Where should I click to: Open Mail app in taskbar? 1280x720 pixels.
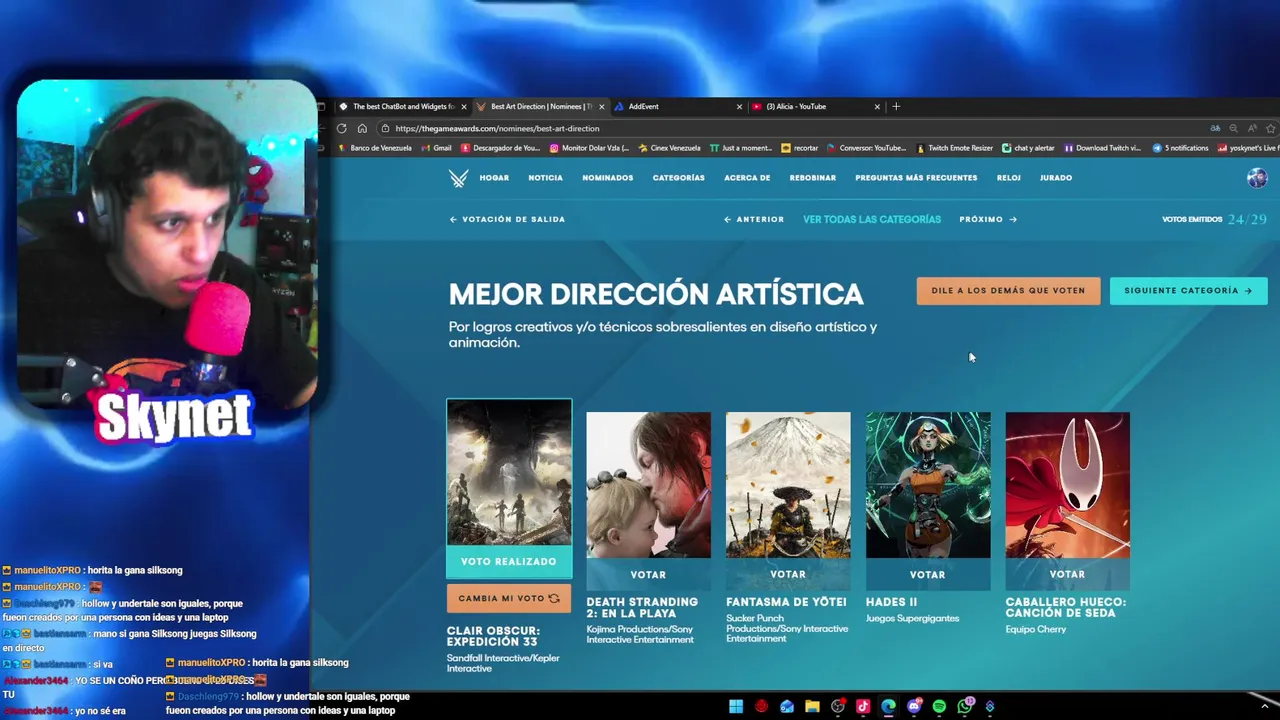pos(787,707)
